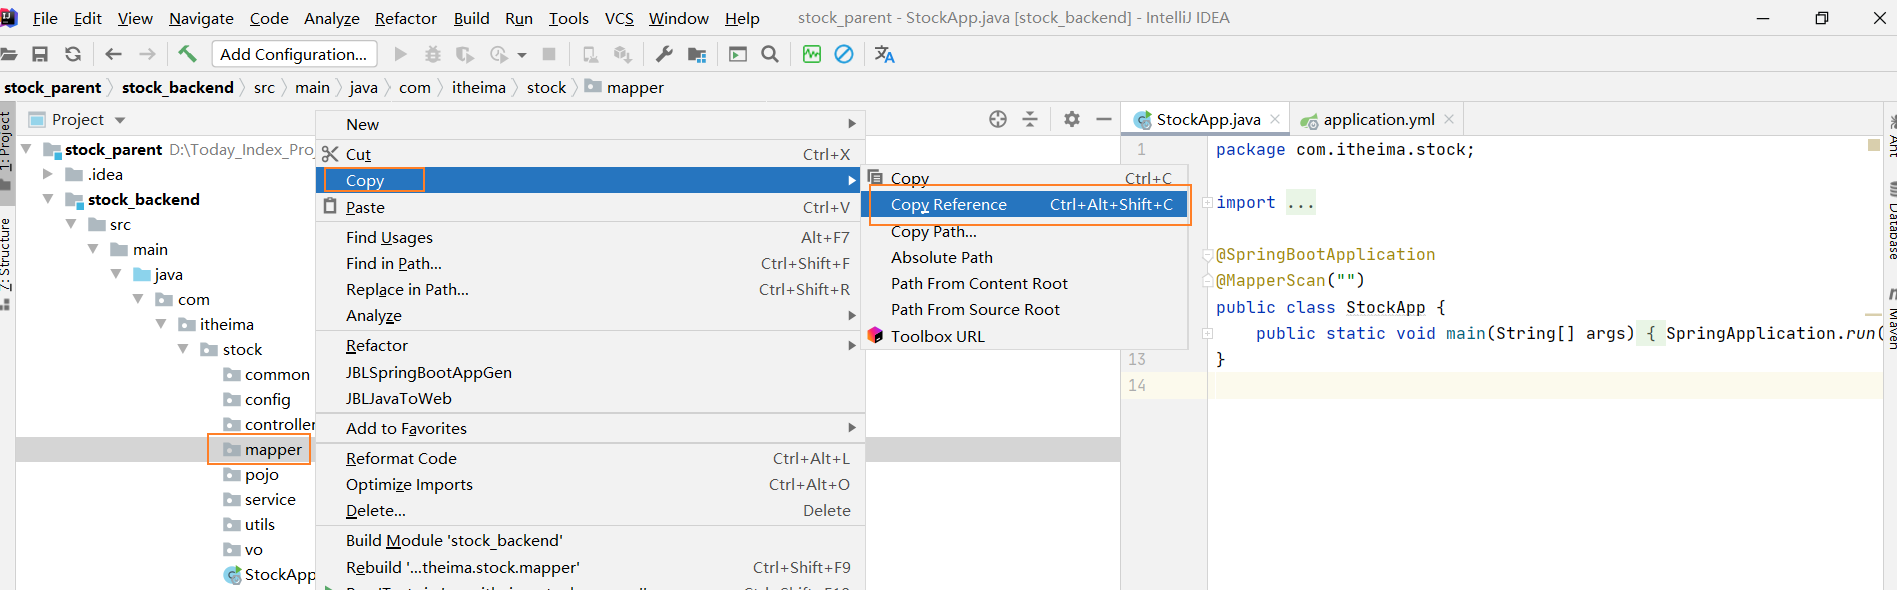The width and height of the screenshot is (1897, 590).
Task: Close the application.yml editor tab
Action: pos(1449,119)
